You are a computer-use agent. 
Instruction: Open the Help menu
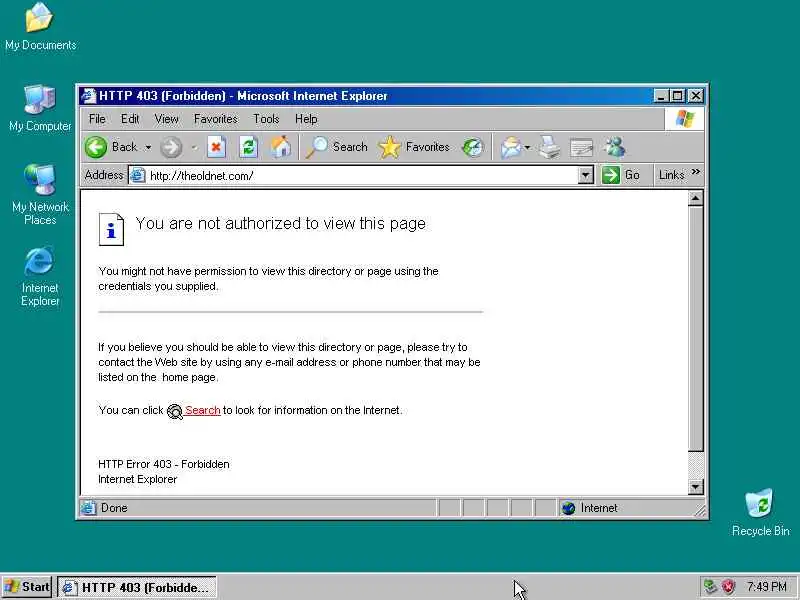coord(306,119)
